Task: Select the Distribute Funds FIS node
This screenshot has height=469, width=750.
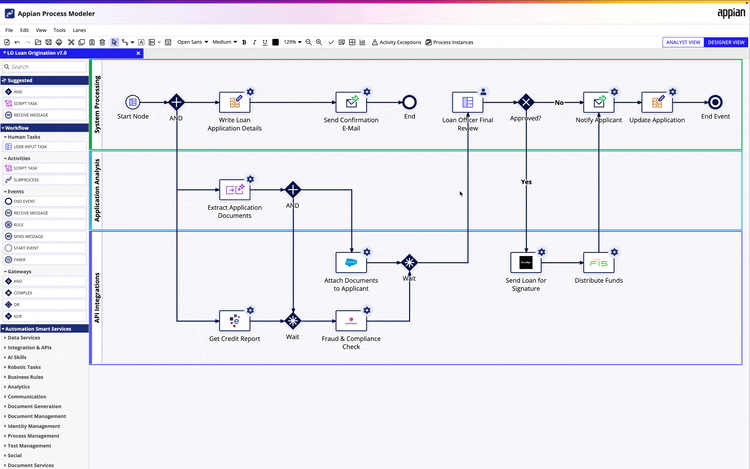Action: [x=598, y=262]
